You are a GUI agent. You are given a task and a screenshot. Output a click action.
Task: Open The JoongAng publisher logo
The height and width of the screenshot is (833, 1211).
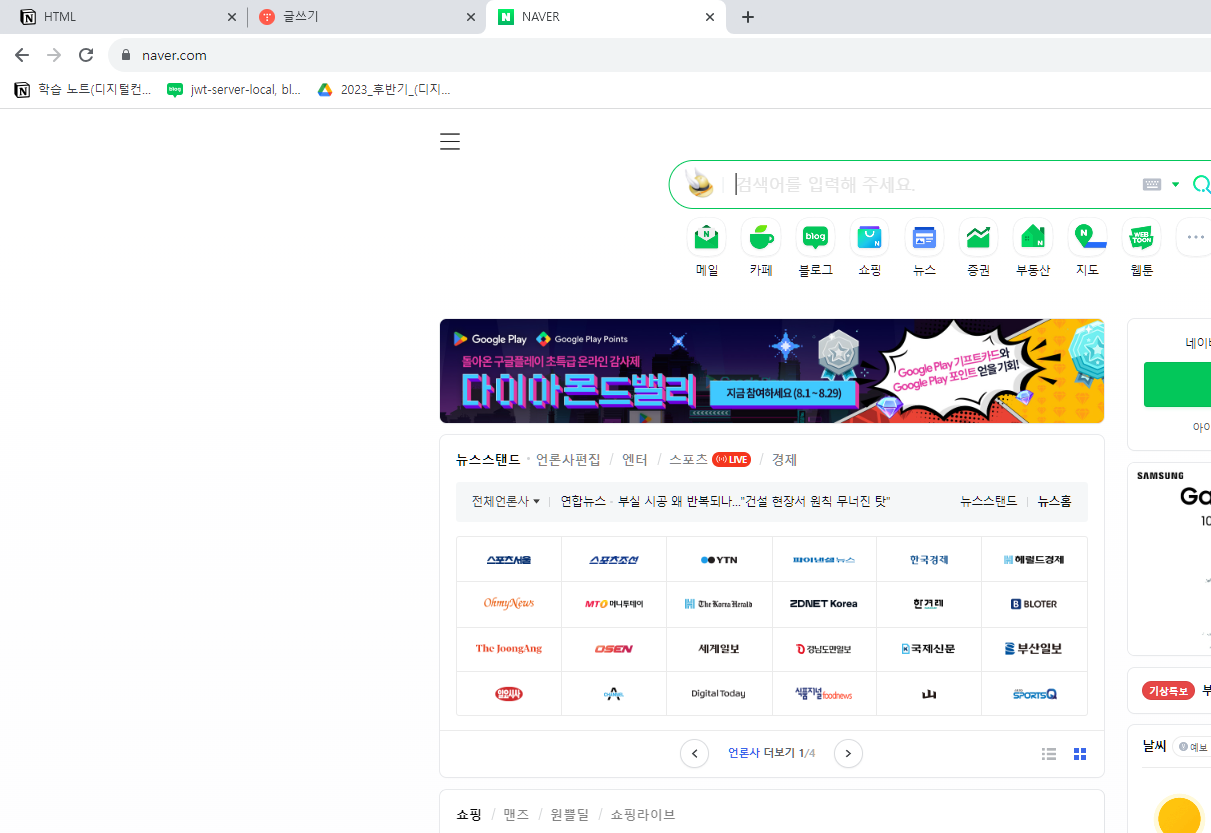509,649
